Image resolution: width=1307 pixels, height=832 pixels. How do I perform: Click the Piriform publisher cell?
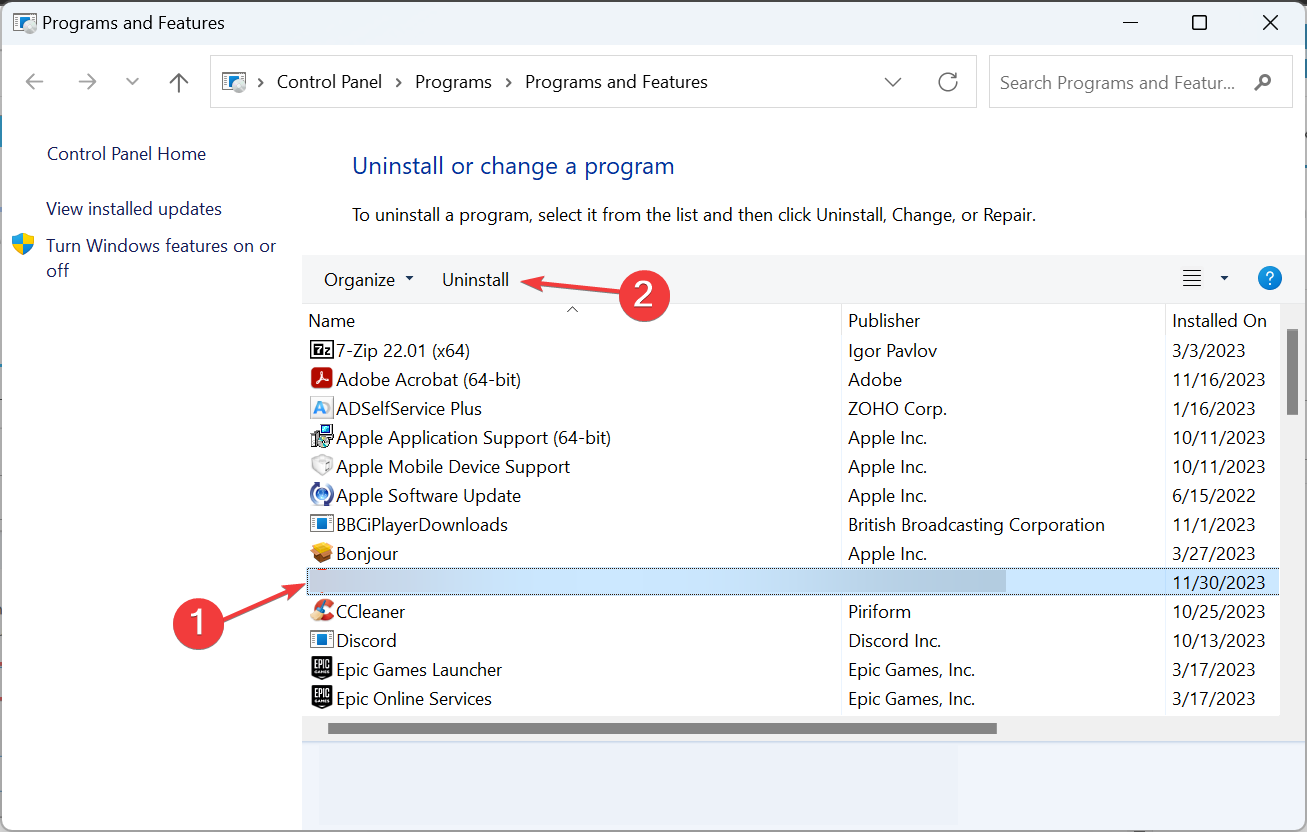(x=879, y=611)
